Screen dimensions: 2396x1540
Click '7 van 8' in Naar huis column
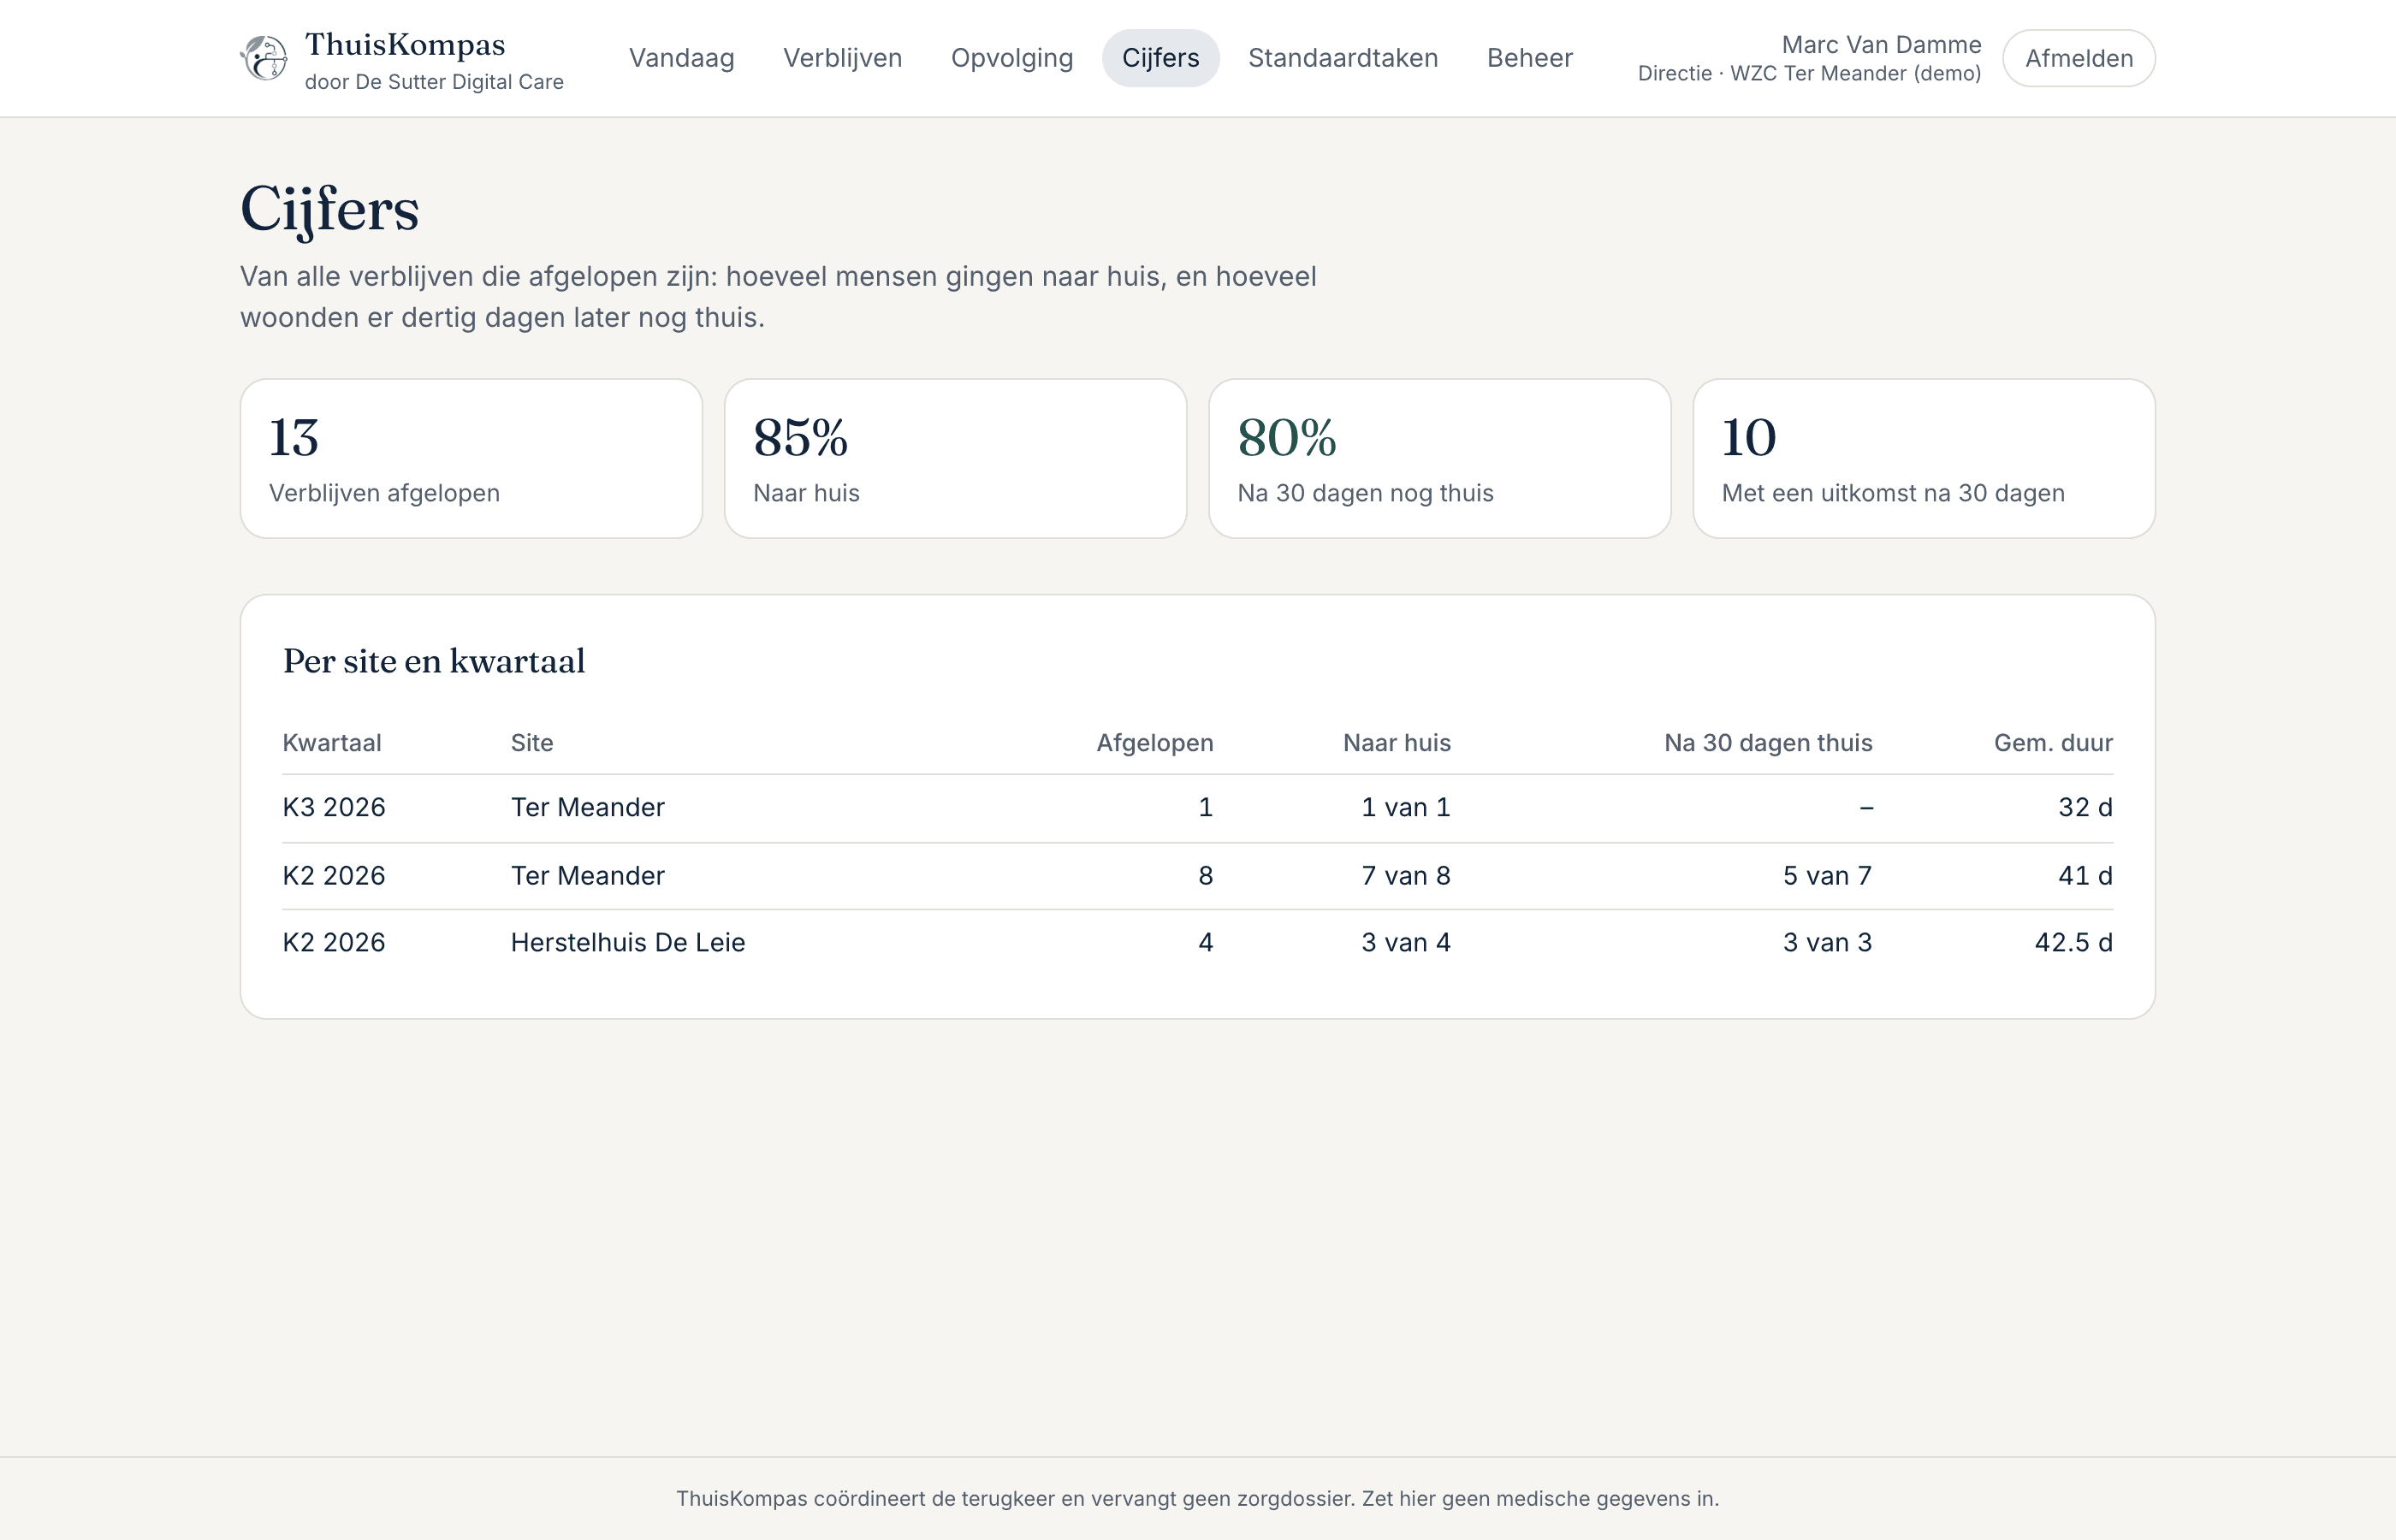[x=1406, y=876]
